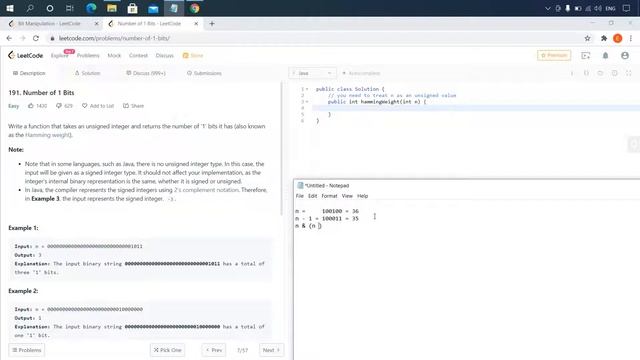
Task: Open Mail app from taskbar
Action: pos(153,8)
